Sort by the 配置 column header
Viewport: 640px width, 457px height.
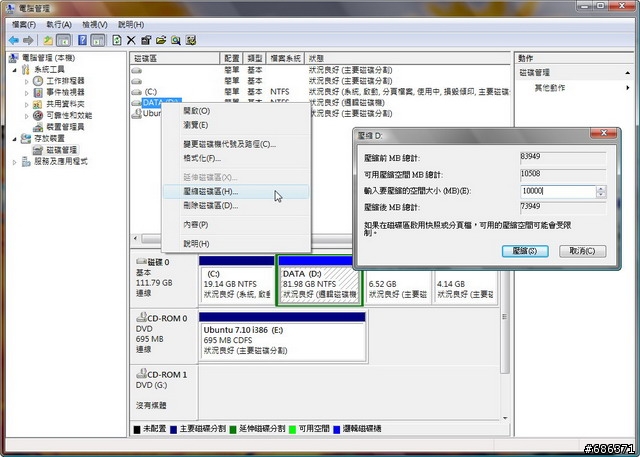coord(231,58)
